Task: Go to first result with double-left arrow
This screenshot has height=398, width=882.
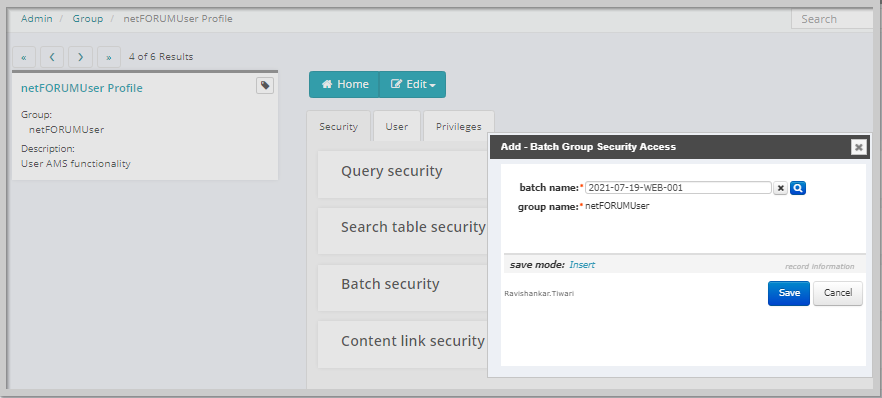Action: [x=24, y=57]
